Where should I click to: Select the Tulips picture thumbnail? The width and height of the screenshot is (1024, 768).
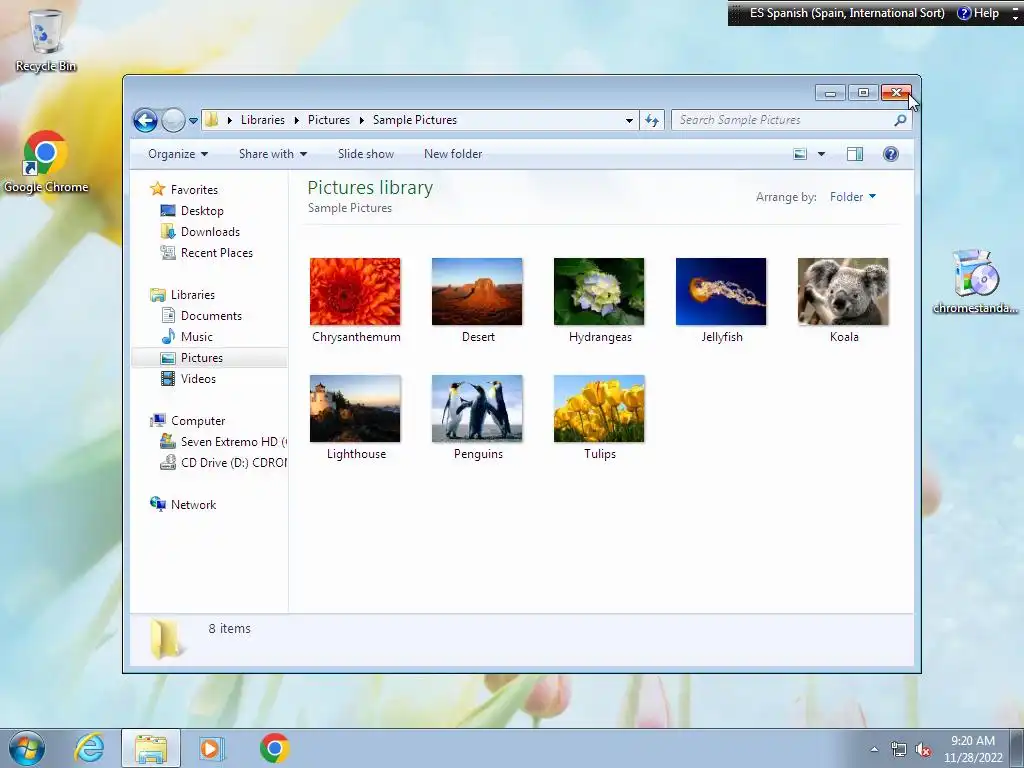point(599,409)
